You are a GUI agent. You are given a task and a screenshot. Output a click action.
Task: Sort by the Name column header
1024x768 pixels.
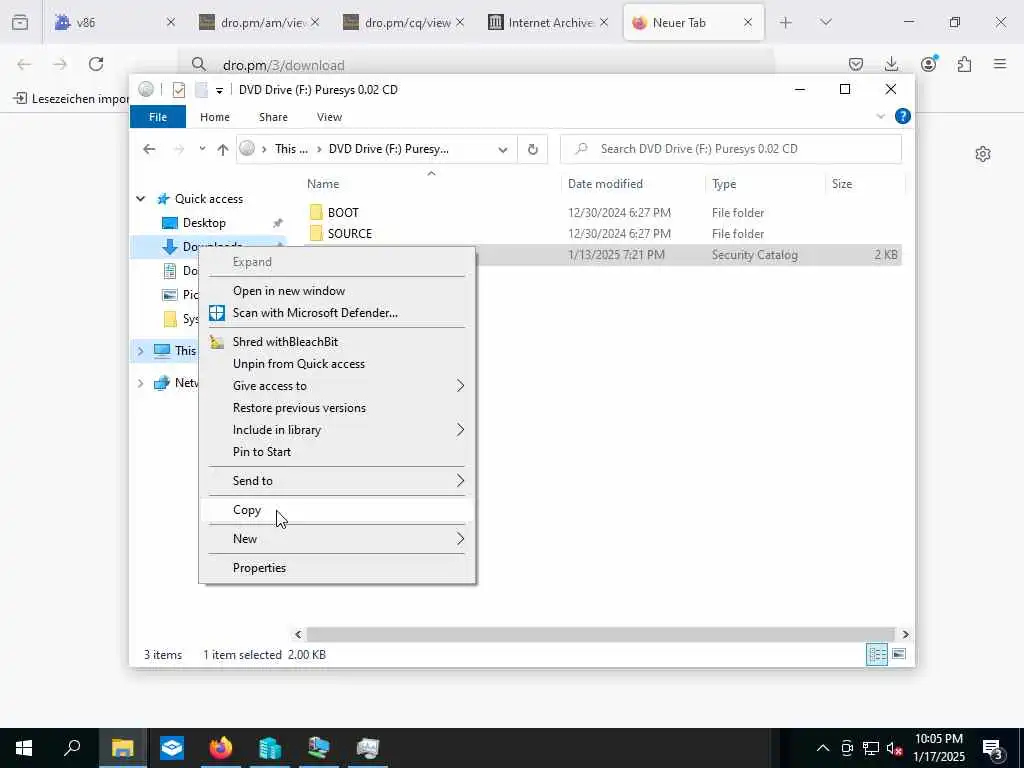click(x=323, y=184)
